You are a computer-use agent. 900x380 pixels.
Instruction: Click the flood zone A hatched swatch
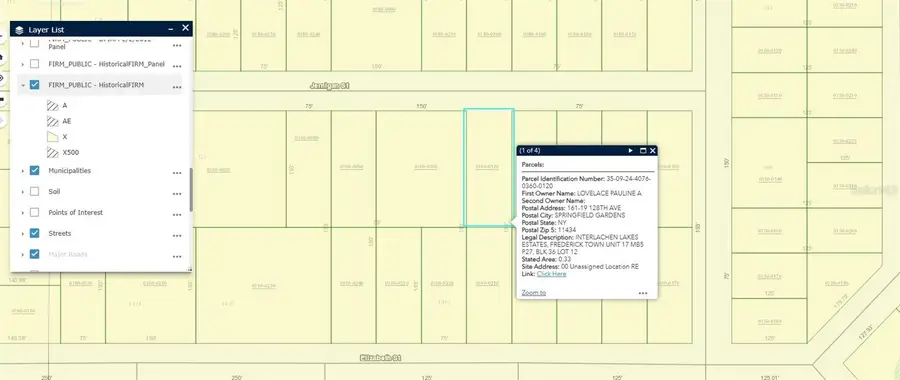point(53,106)
